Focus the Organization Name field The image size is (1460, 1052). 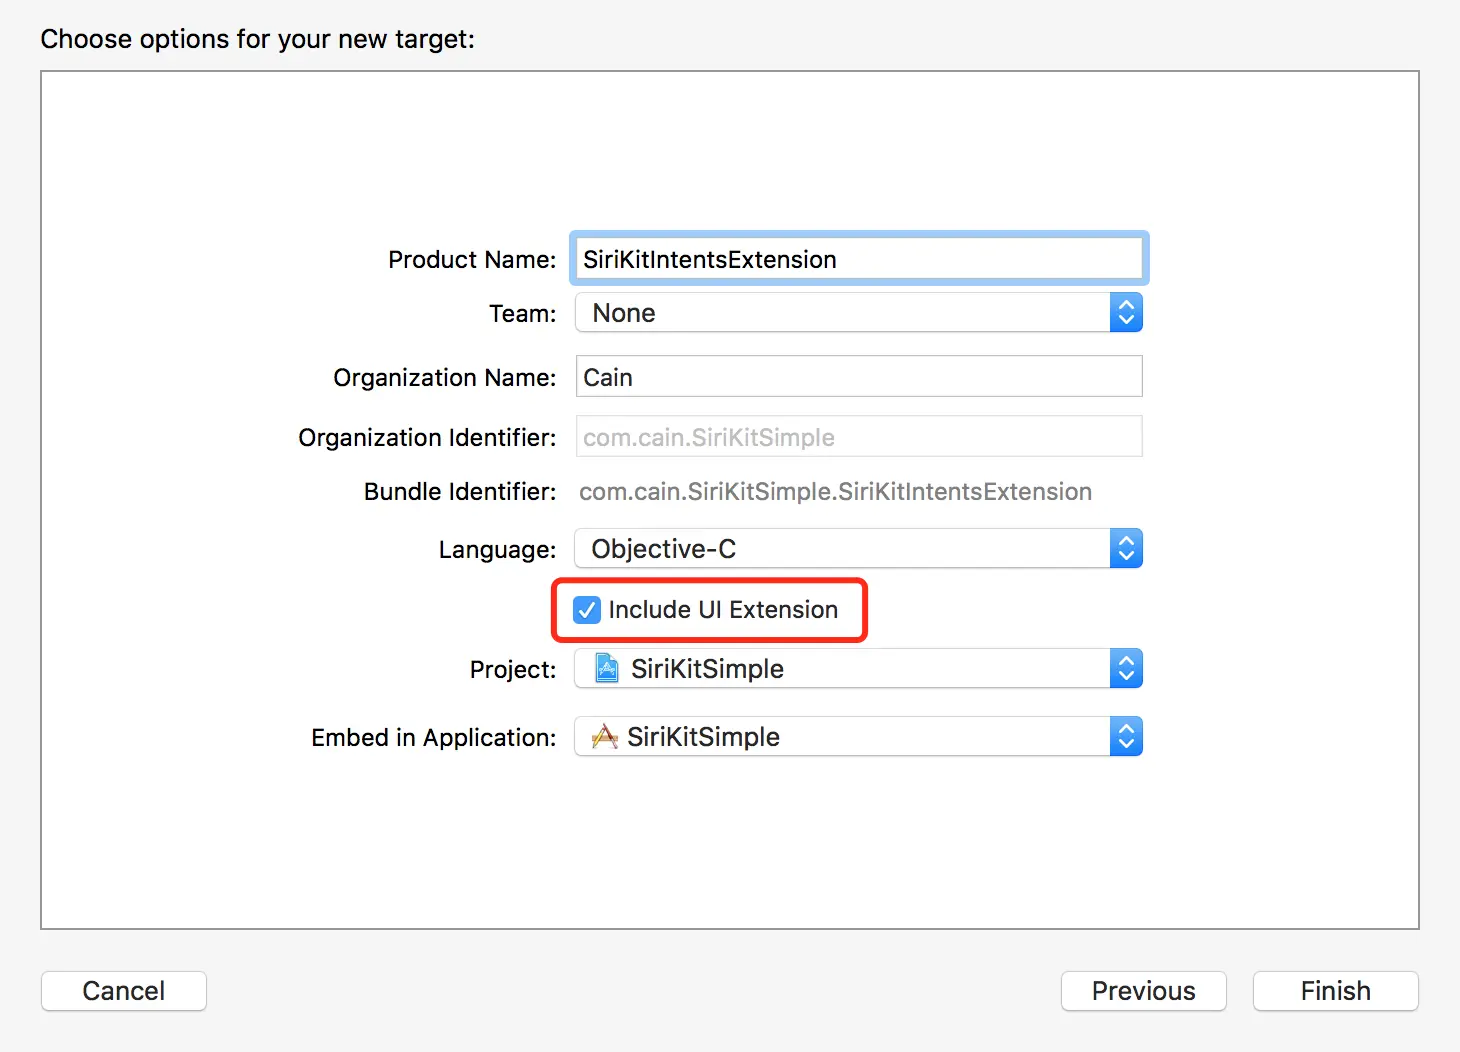click(858, 377)
